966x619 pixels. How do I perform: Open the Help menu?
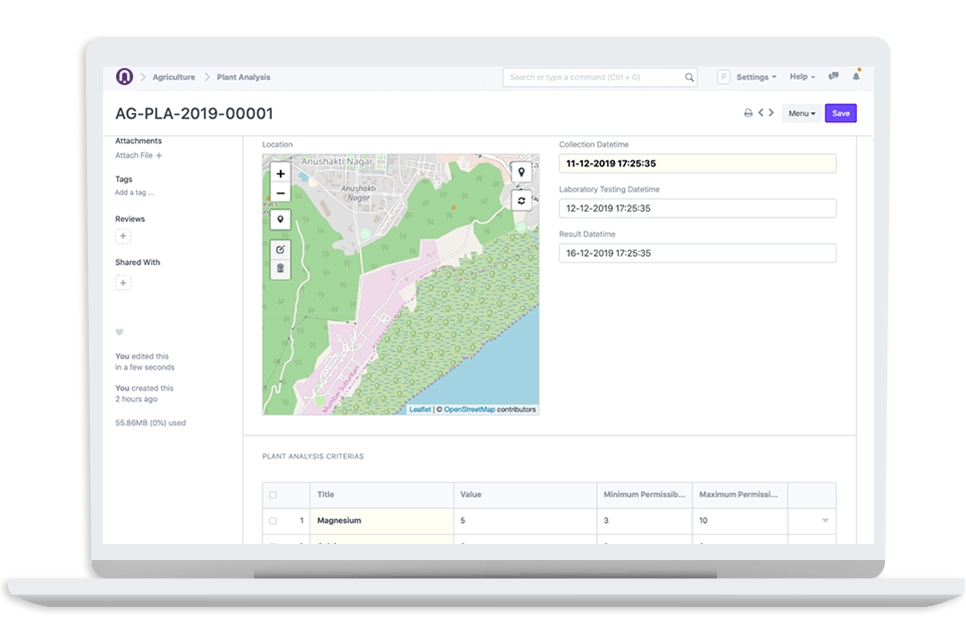click(x=802, y=77)
